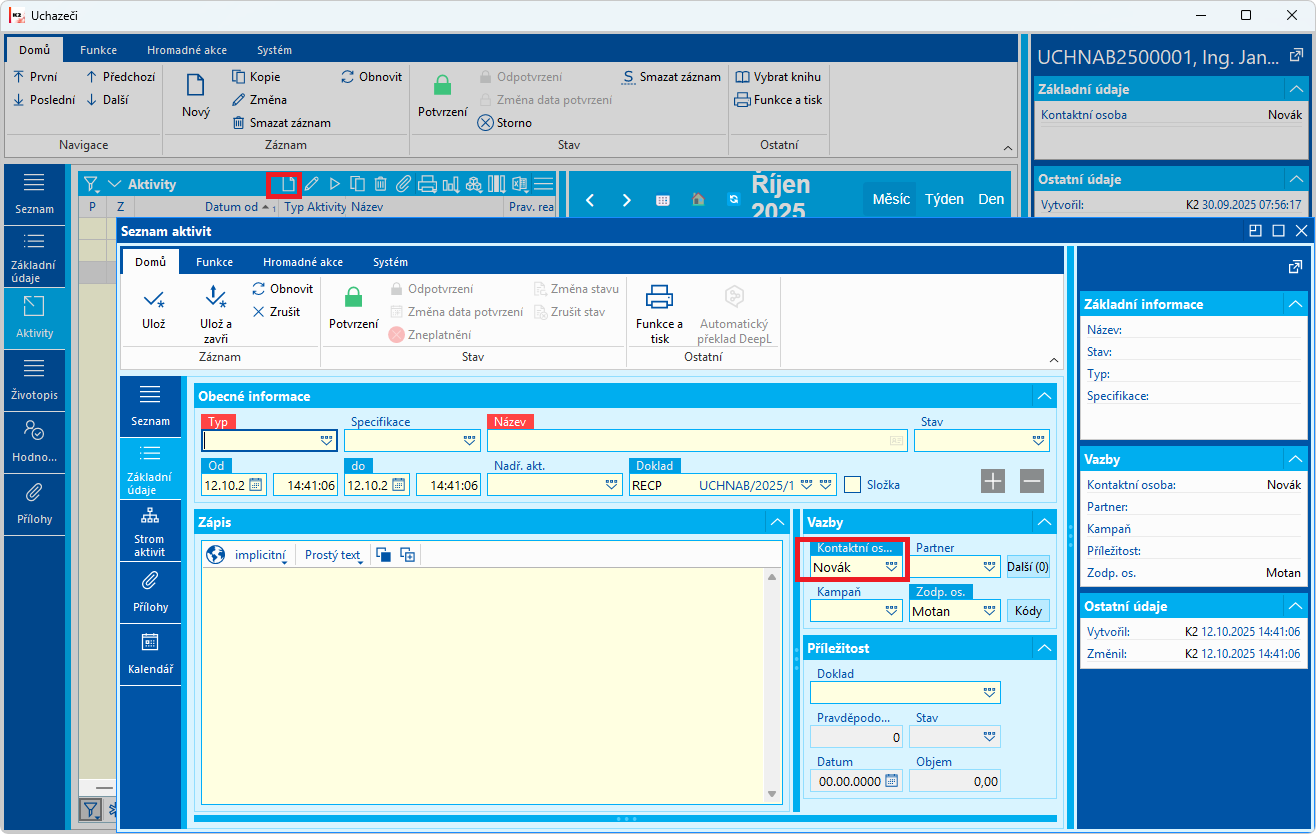Image resolution: width=1316 pixels, height=834 pixels.
Task: Click the Kódy button
Action: (x=1028, y=611)
